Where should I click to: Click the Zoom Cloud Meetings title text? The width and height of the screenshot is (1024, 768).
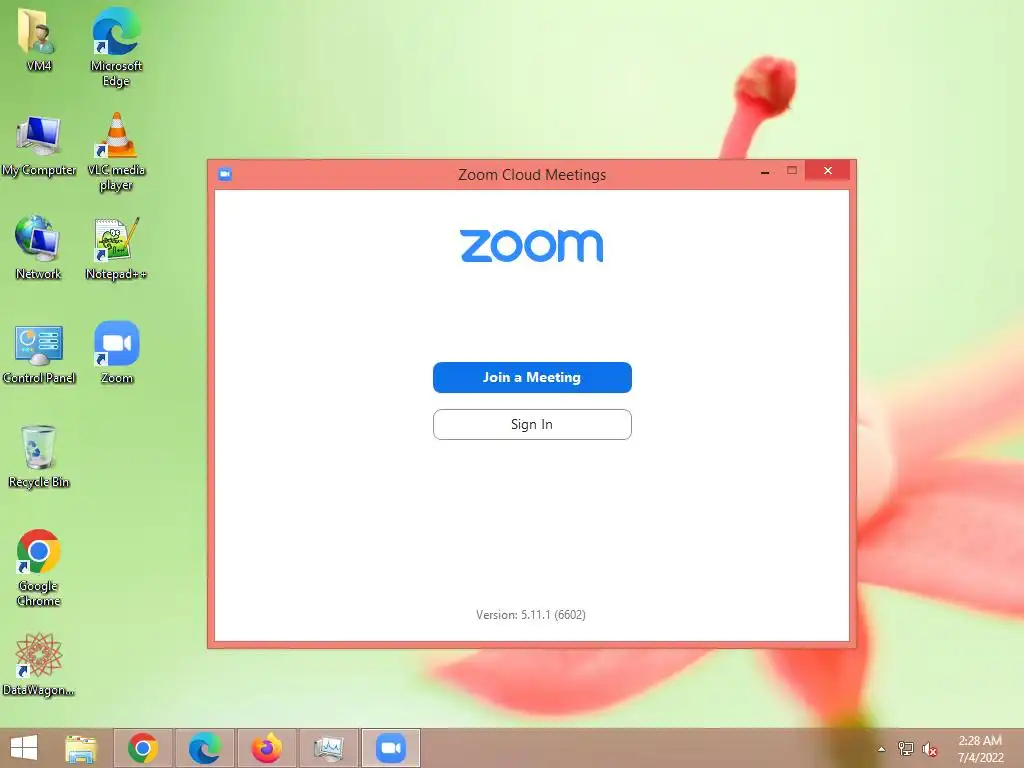coord(532,174)
